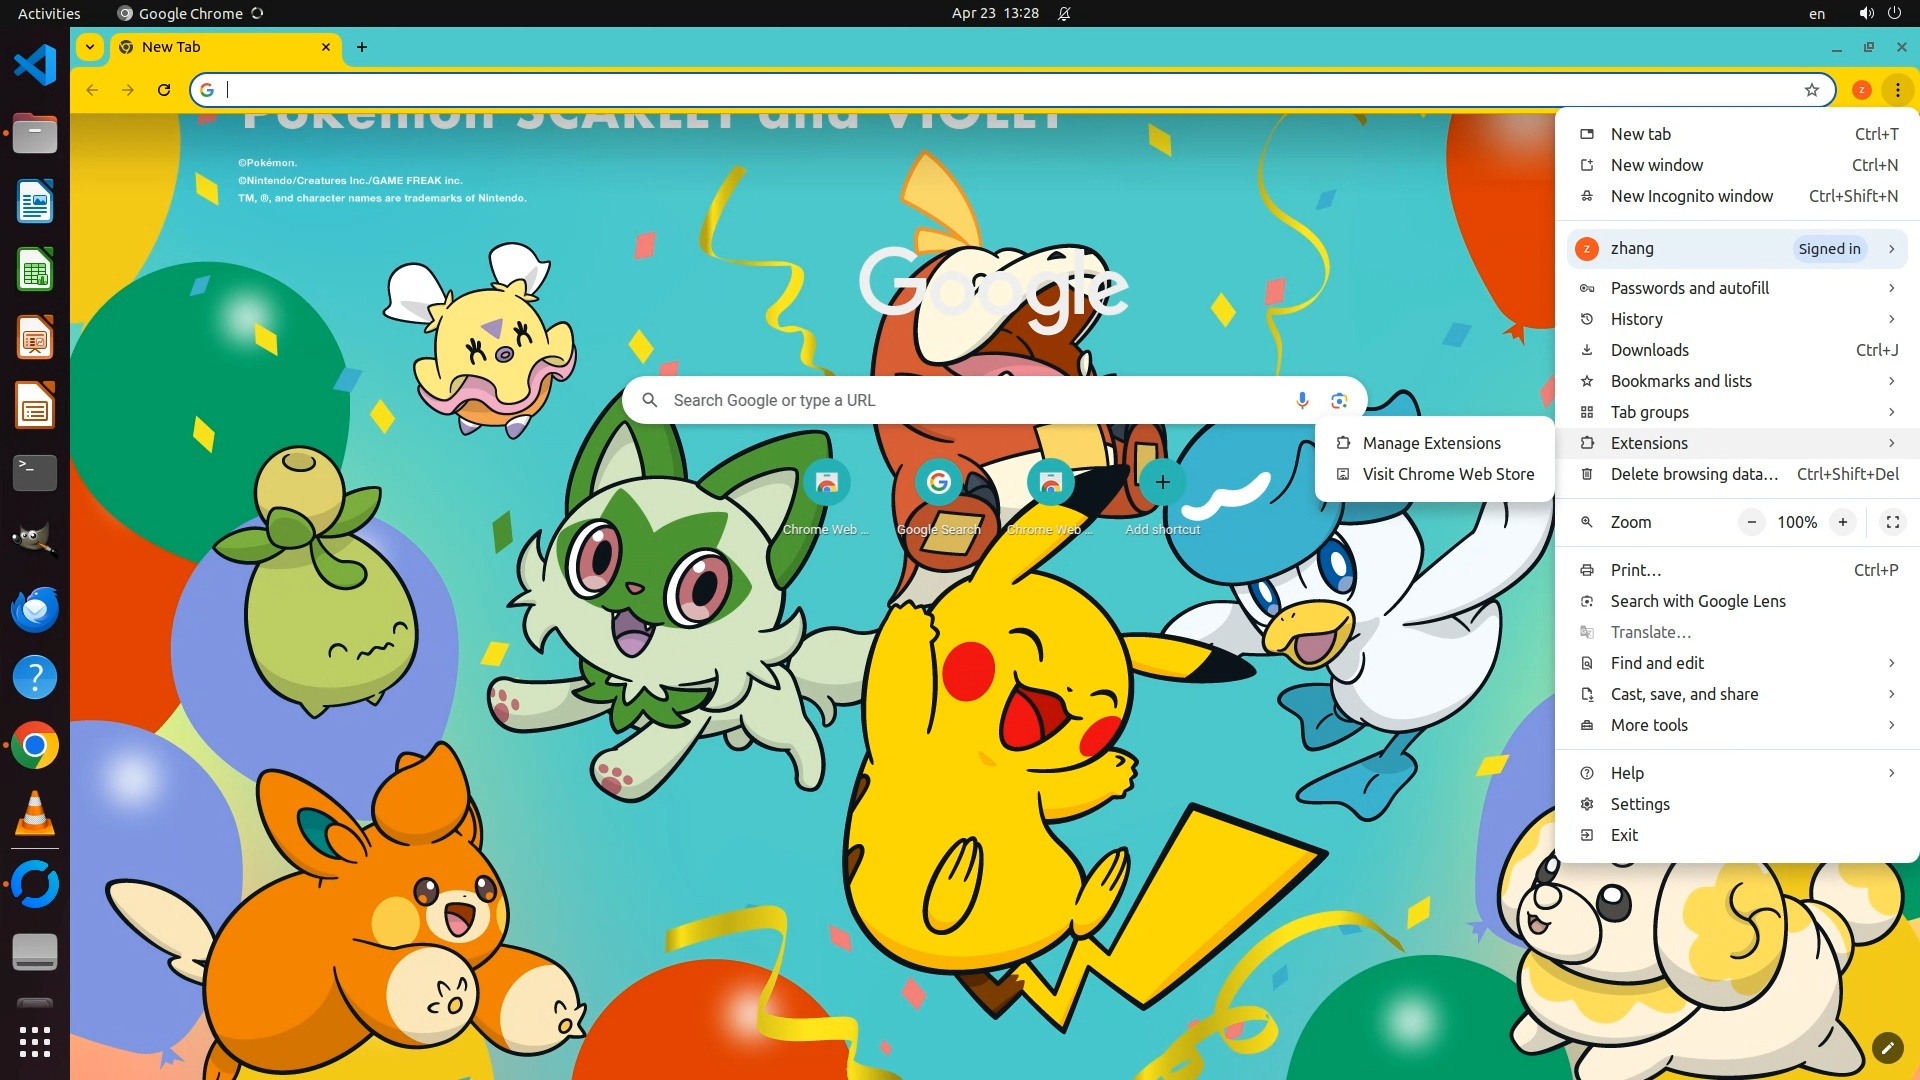Open Google Lens image search icon
Screen dimensions: 1920x1080
point(1339,400)
